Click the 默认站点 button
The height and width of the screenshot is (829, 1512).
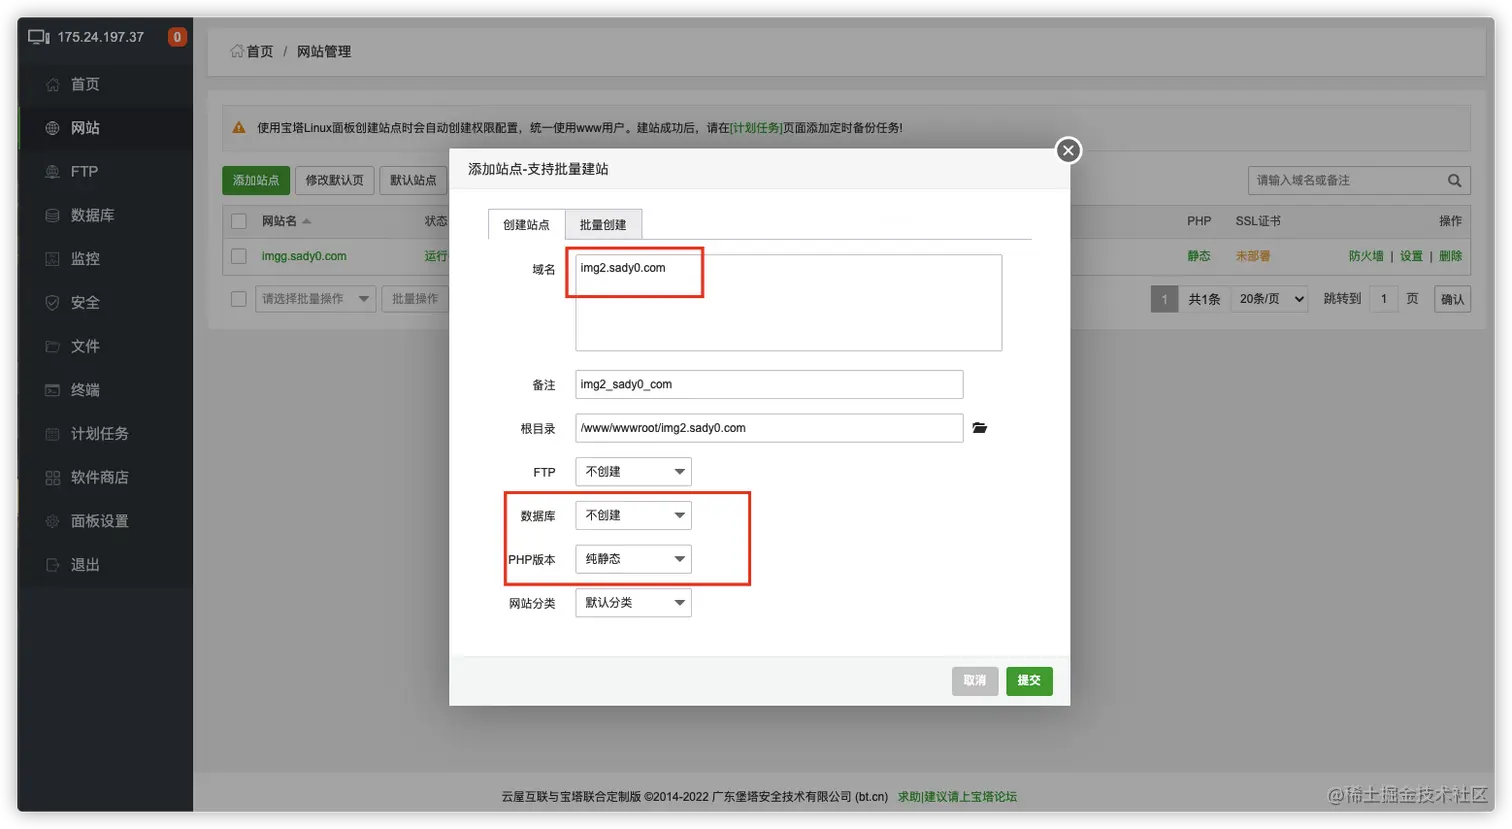pos(413,180)
